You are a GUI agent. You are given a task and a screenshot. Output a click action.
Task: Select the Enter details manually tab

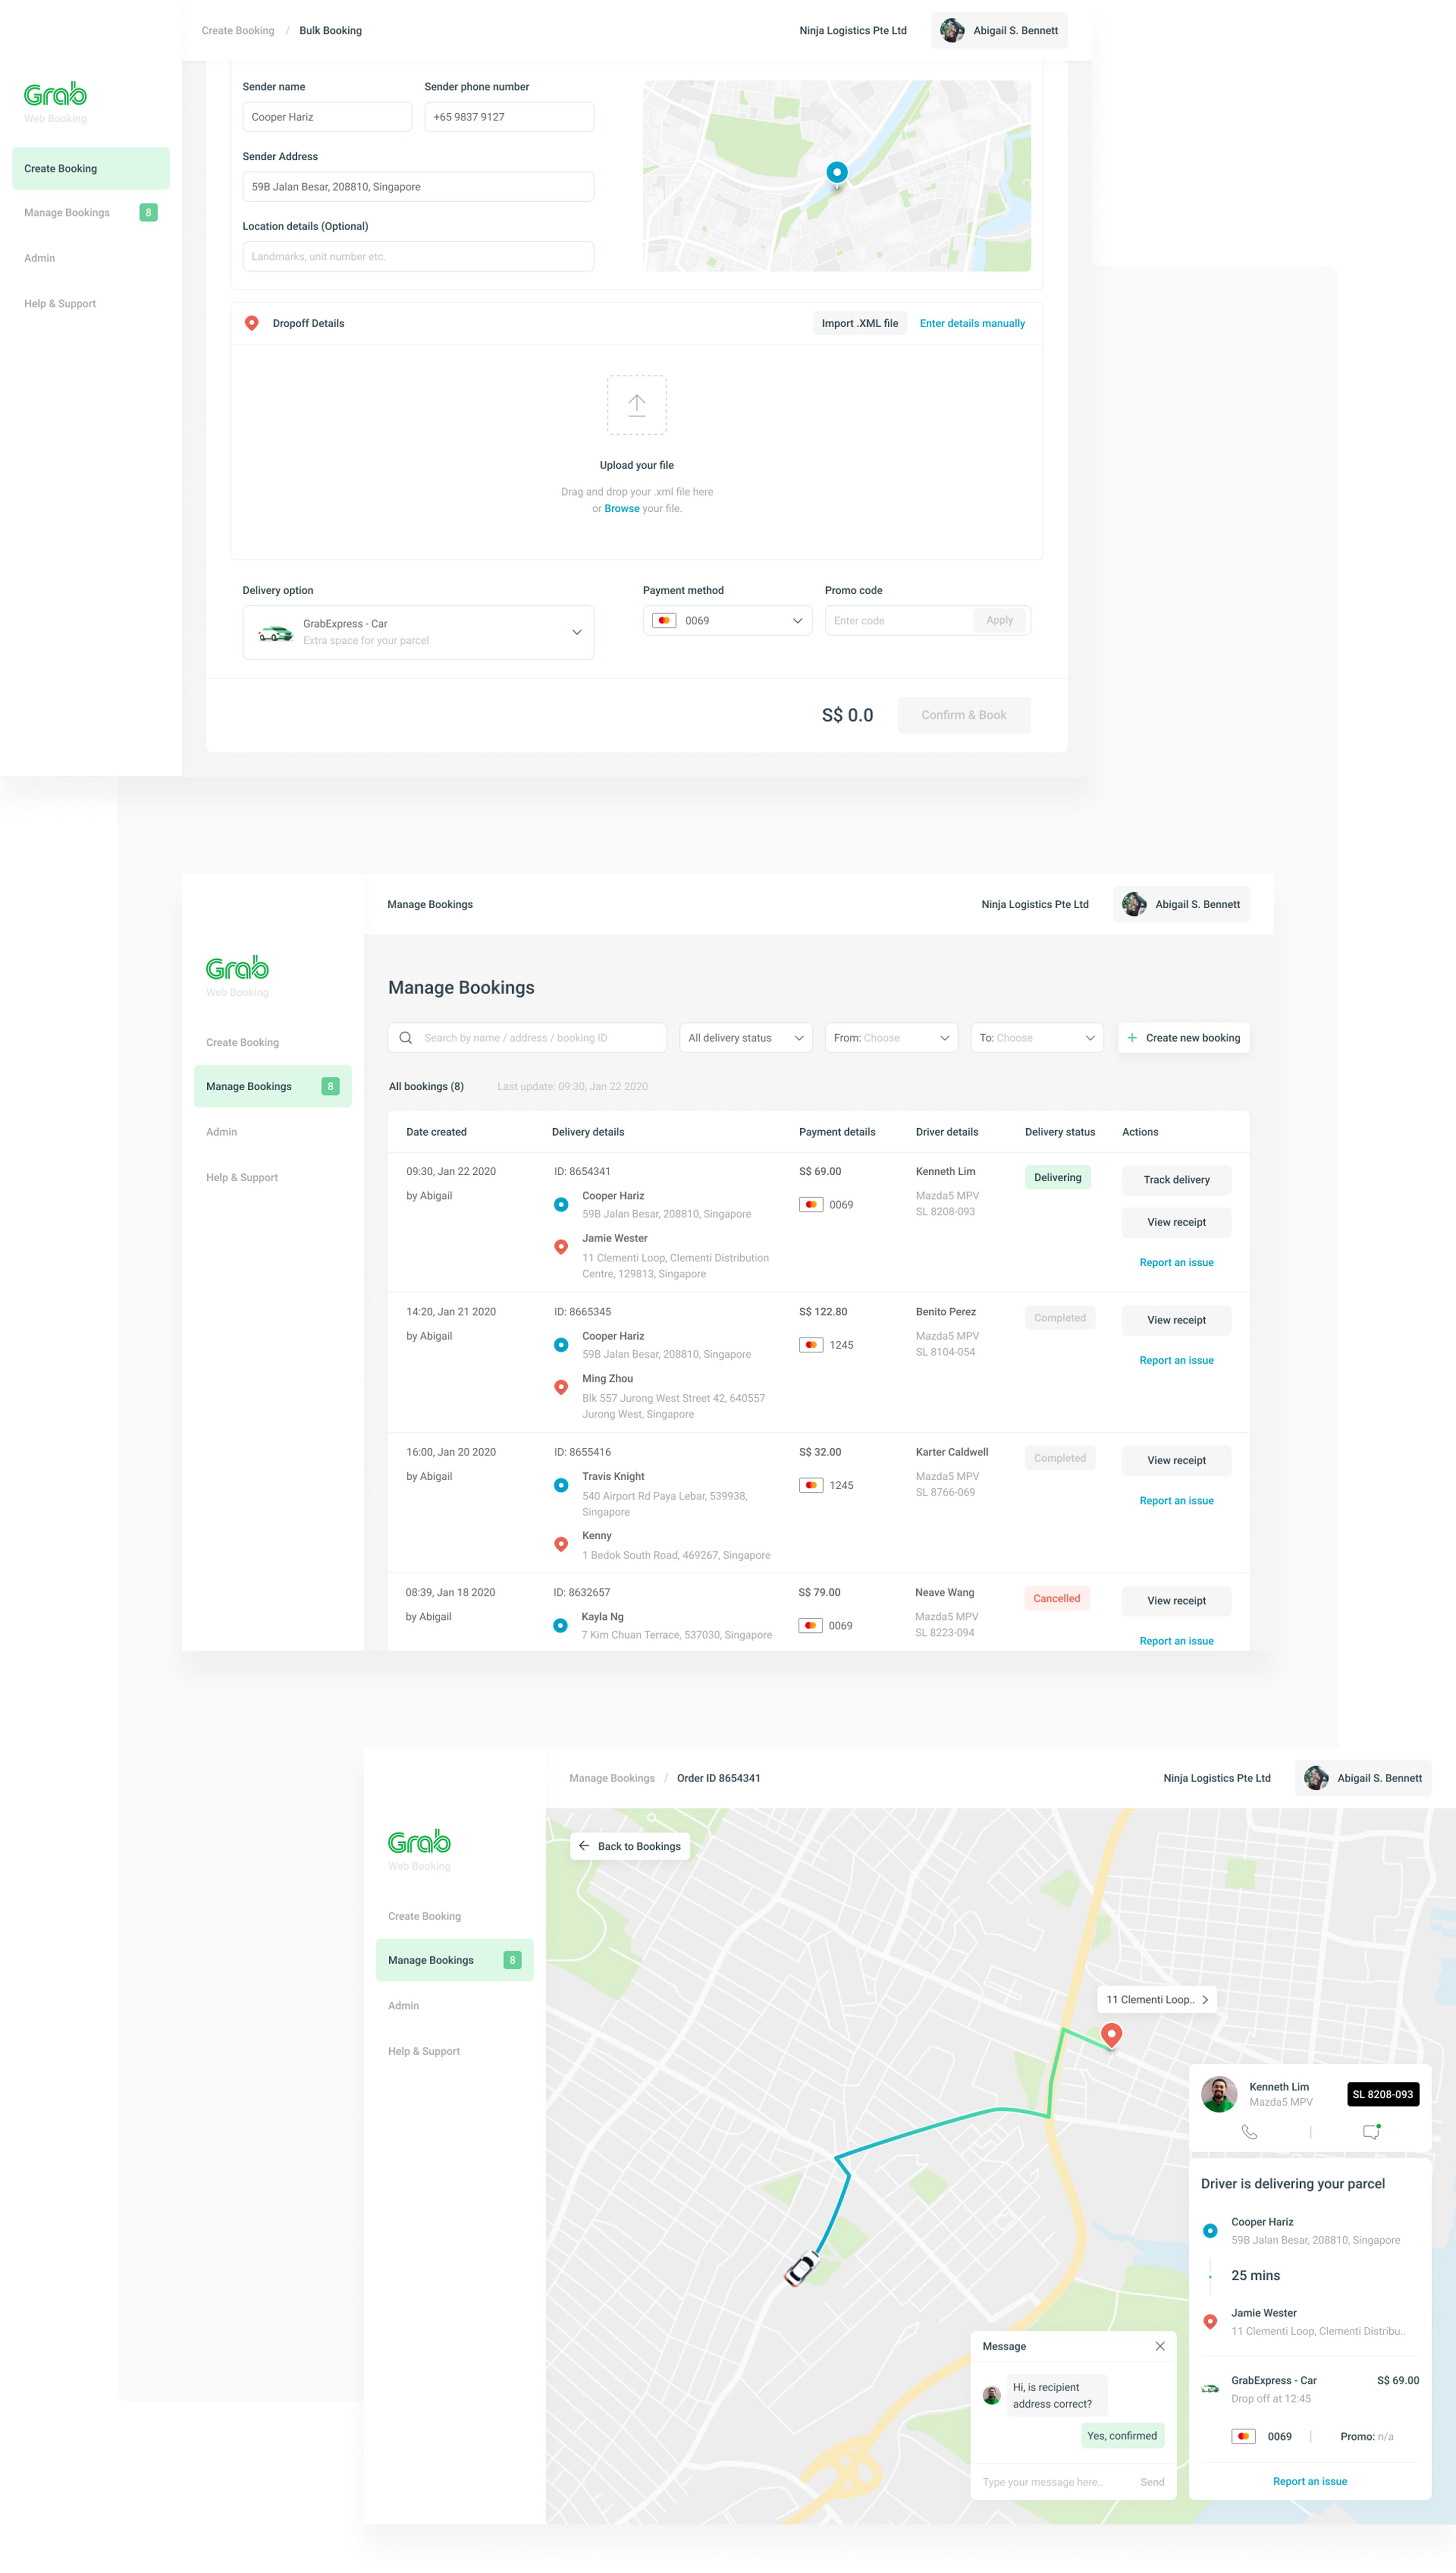point(971,323)
